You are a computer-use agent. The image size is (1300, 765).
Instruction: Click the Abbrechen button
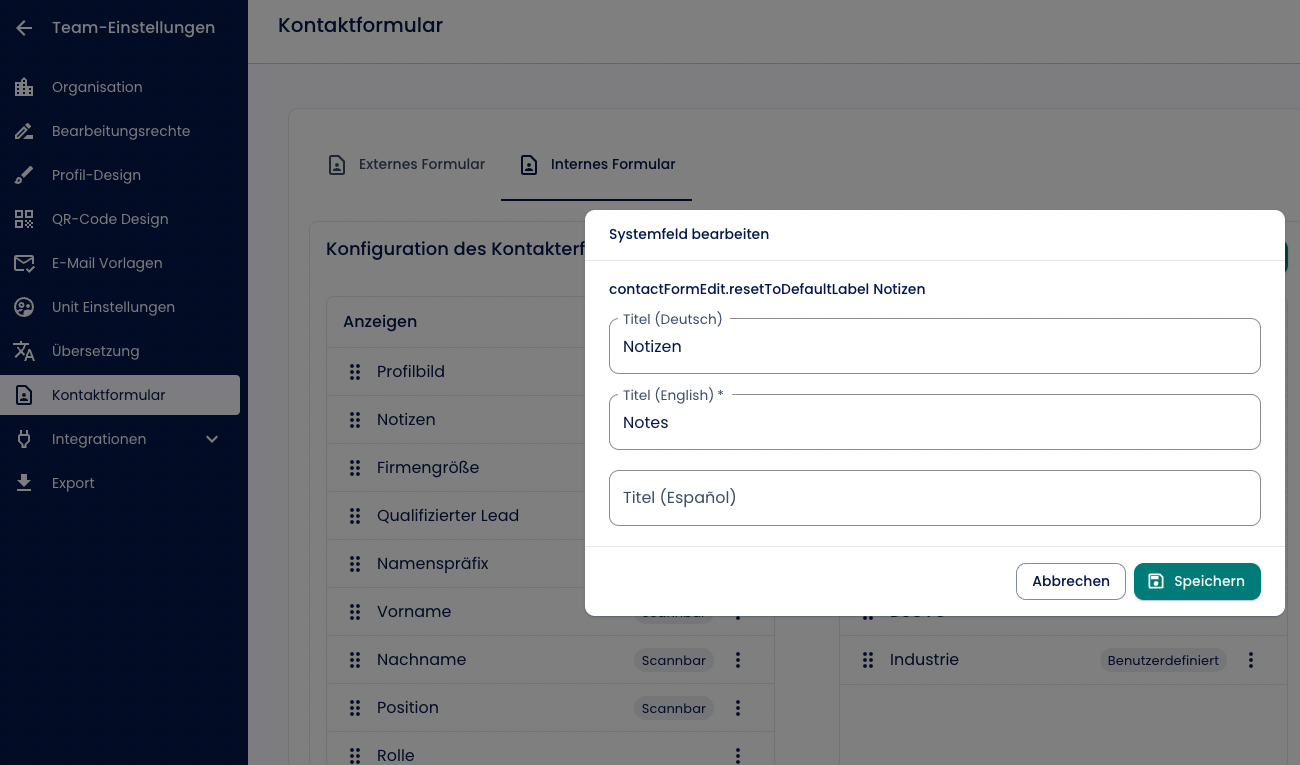(1071, 581)
